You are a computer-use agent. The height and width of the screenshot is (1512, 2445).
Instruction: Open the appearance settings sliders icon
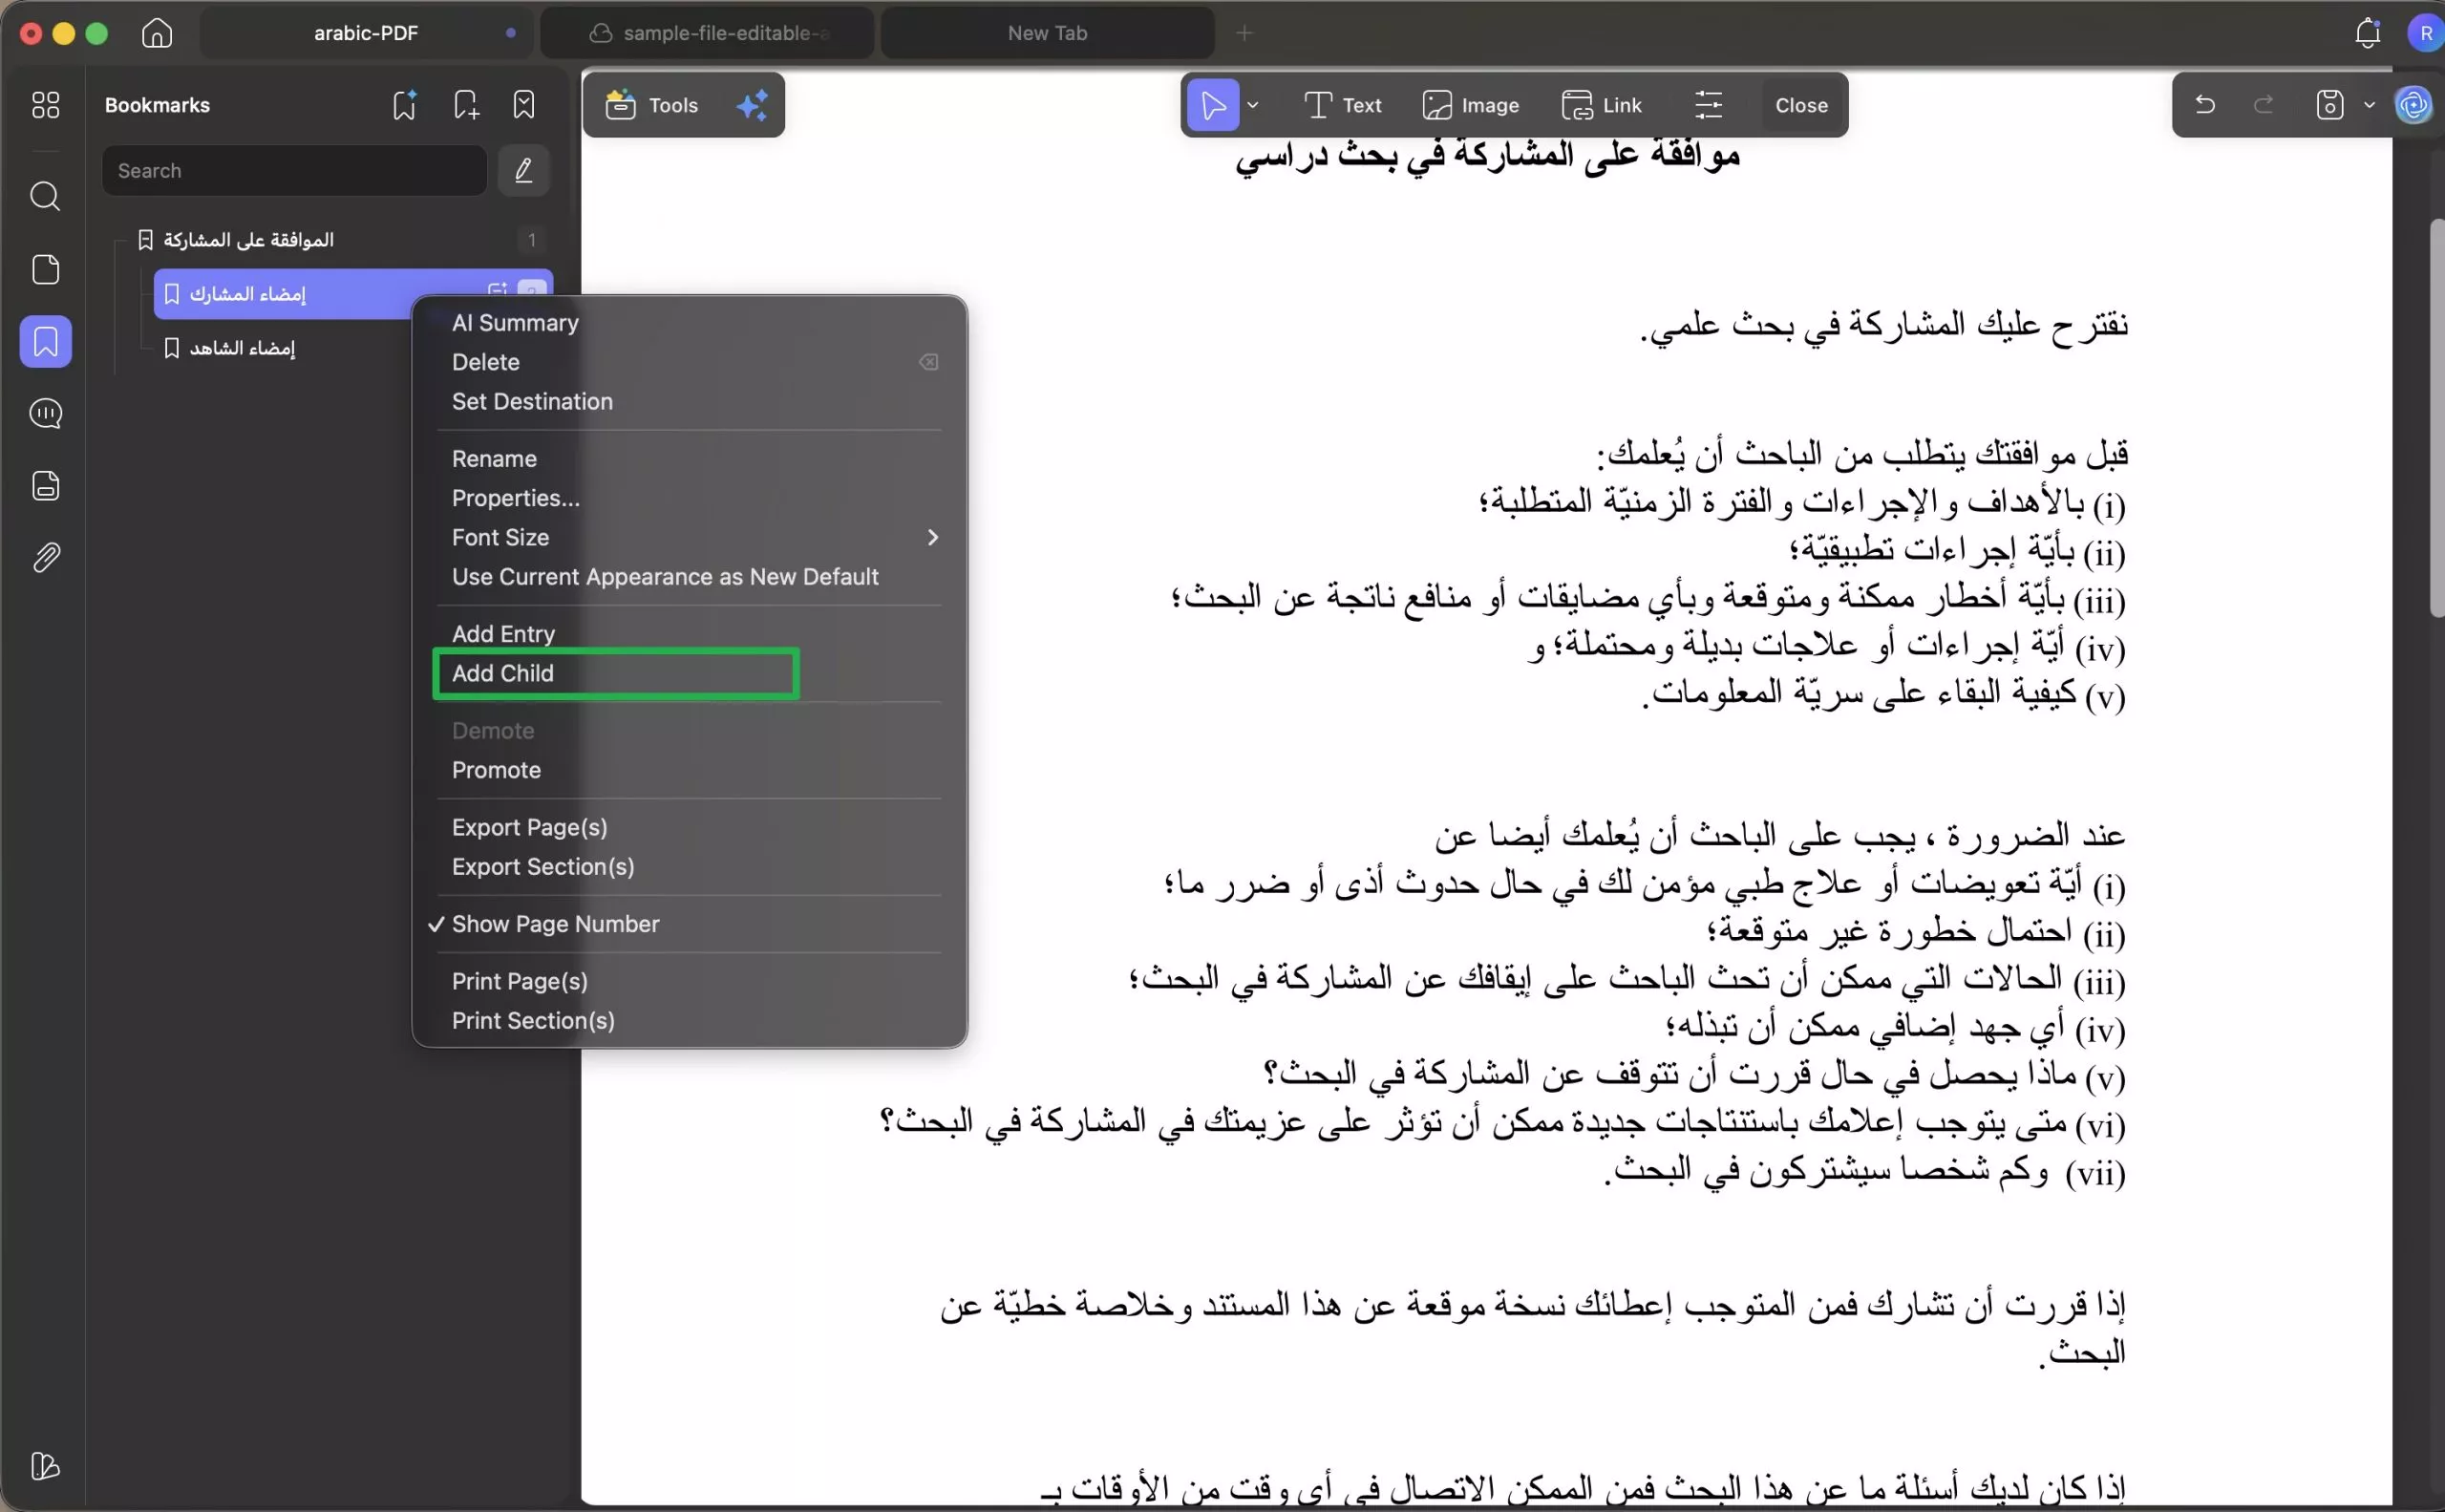click(1708, 104)
